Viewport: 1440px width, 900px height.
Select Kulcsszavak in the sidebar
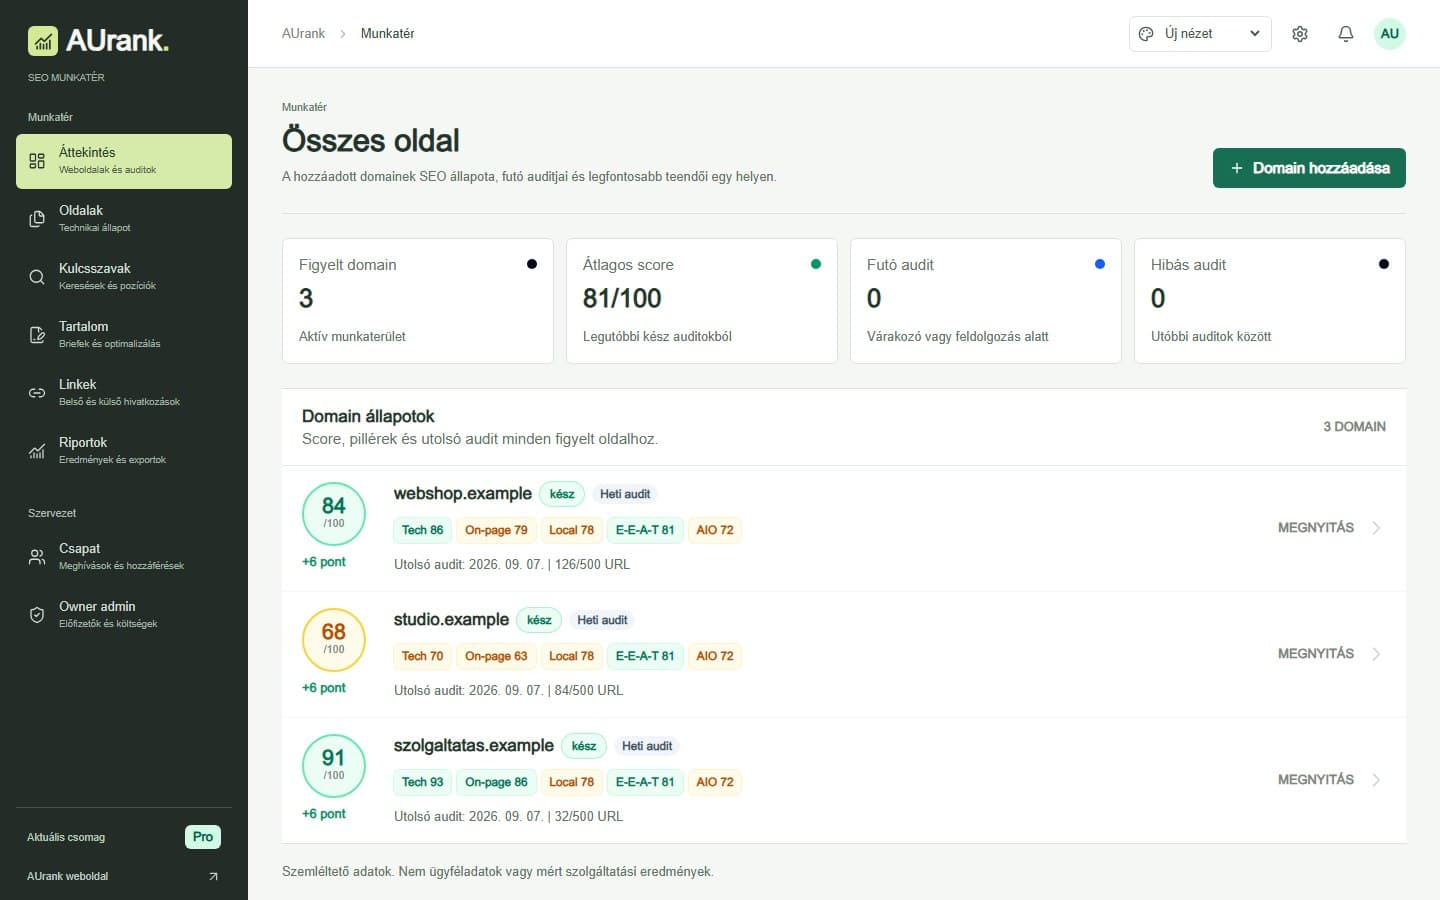(124, 277)
